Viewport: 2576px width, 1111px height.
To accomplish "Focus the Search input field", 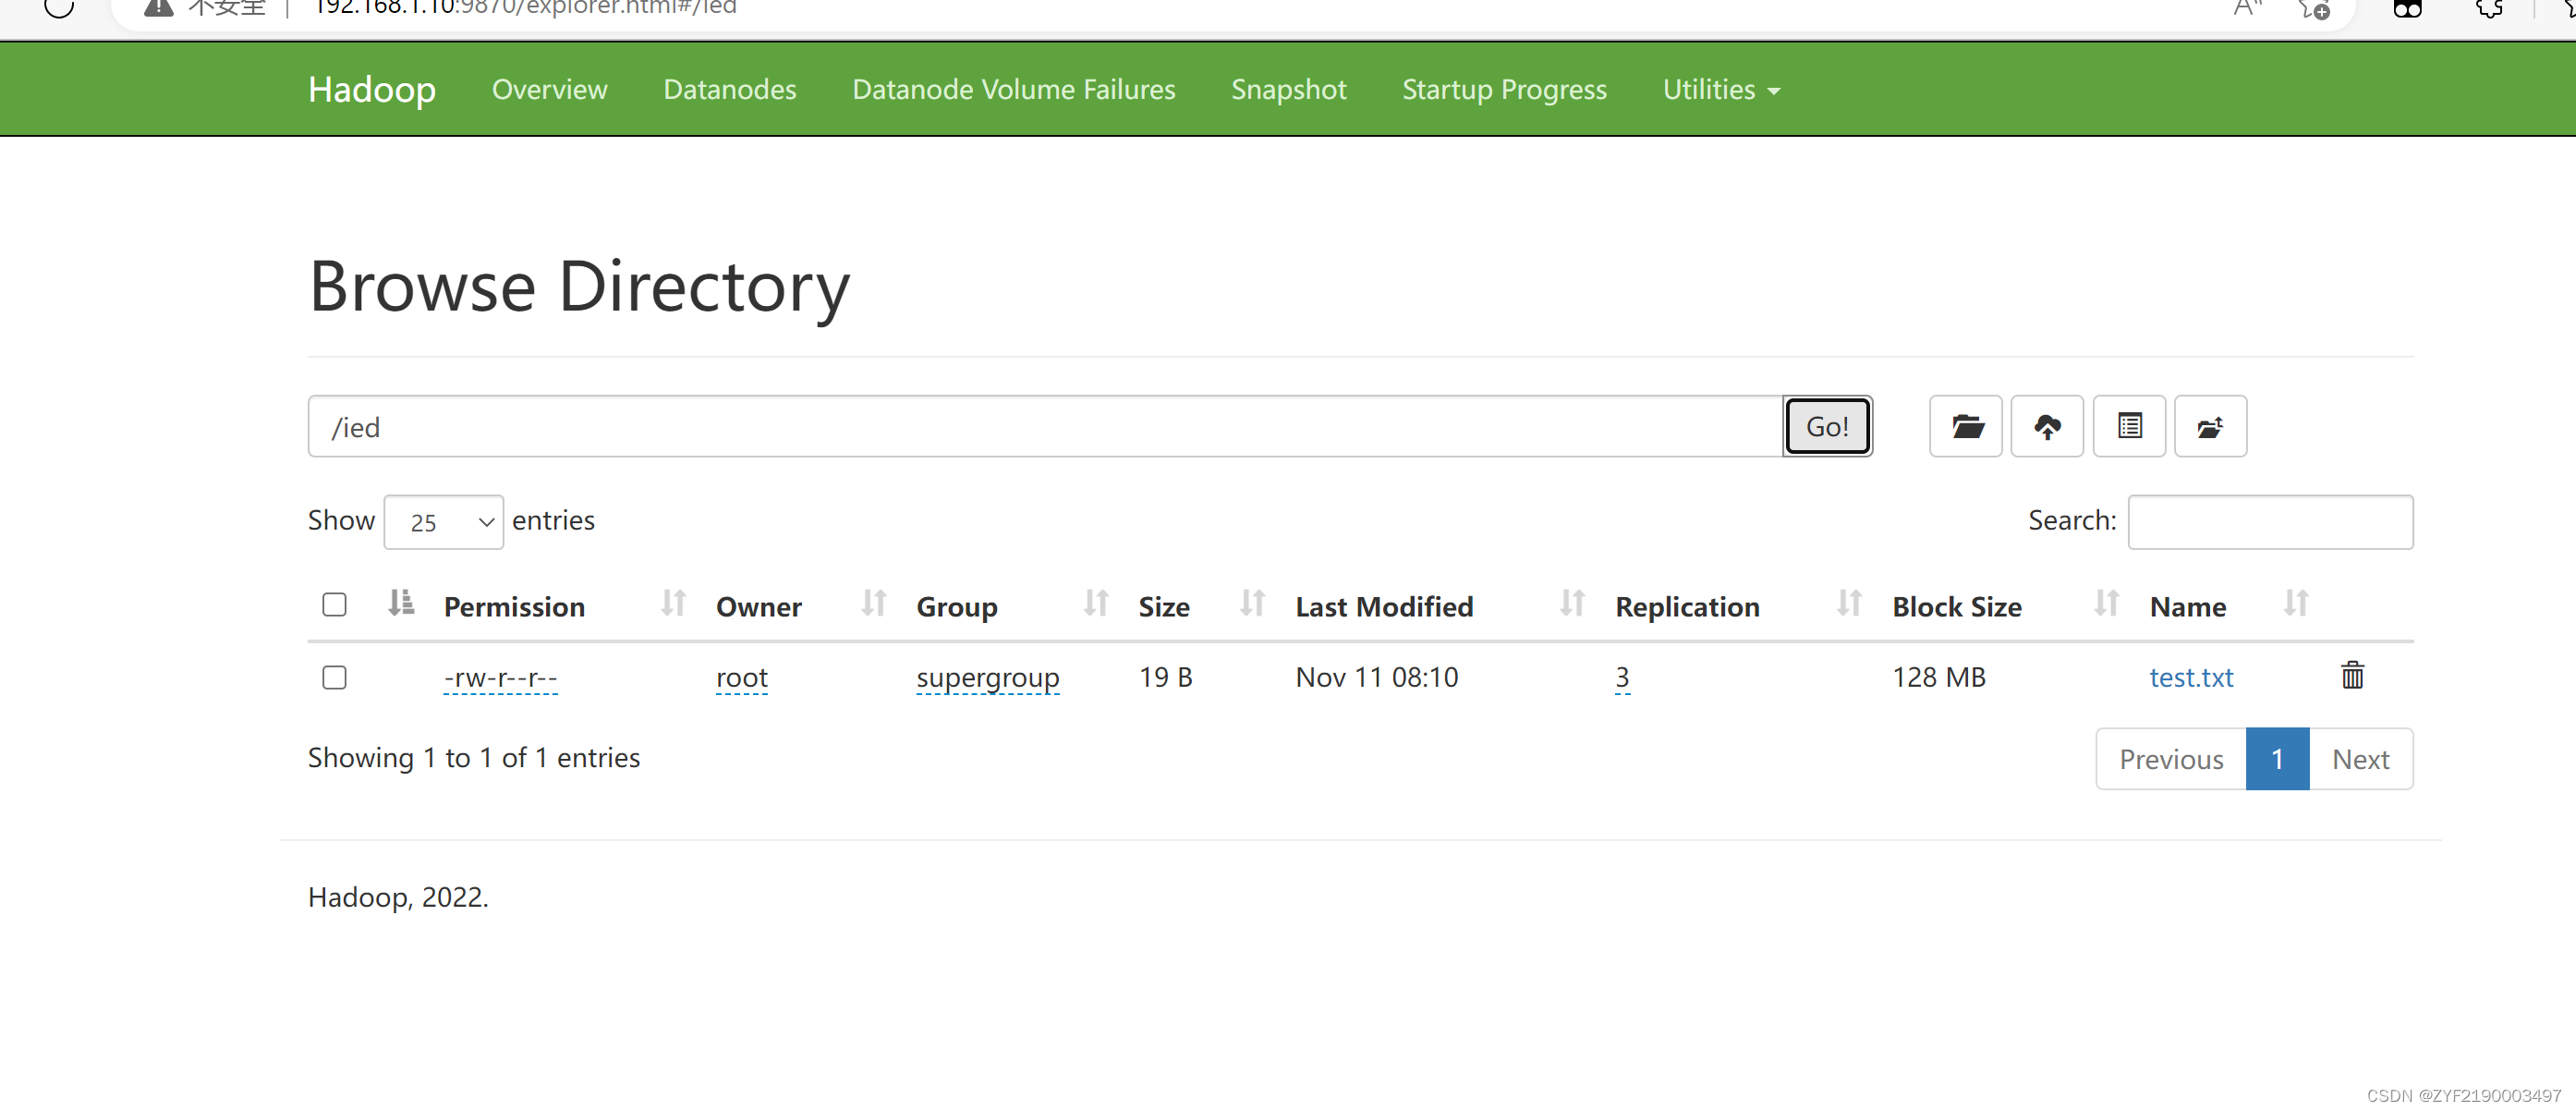I will 2269,522.
